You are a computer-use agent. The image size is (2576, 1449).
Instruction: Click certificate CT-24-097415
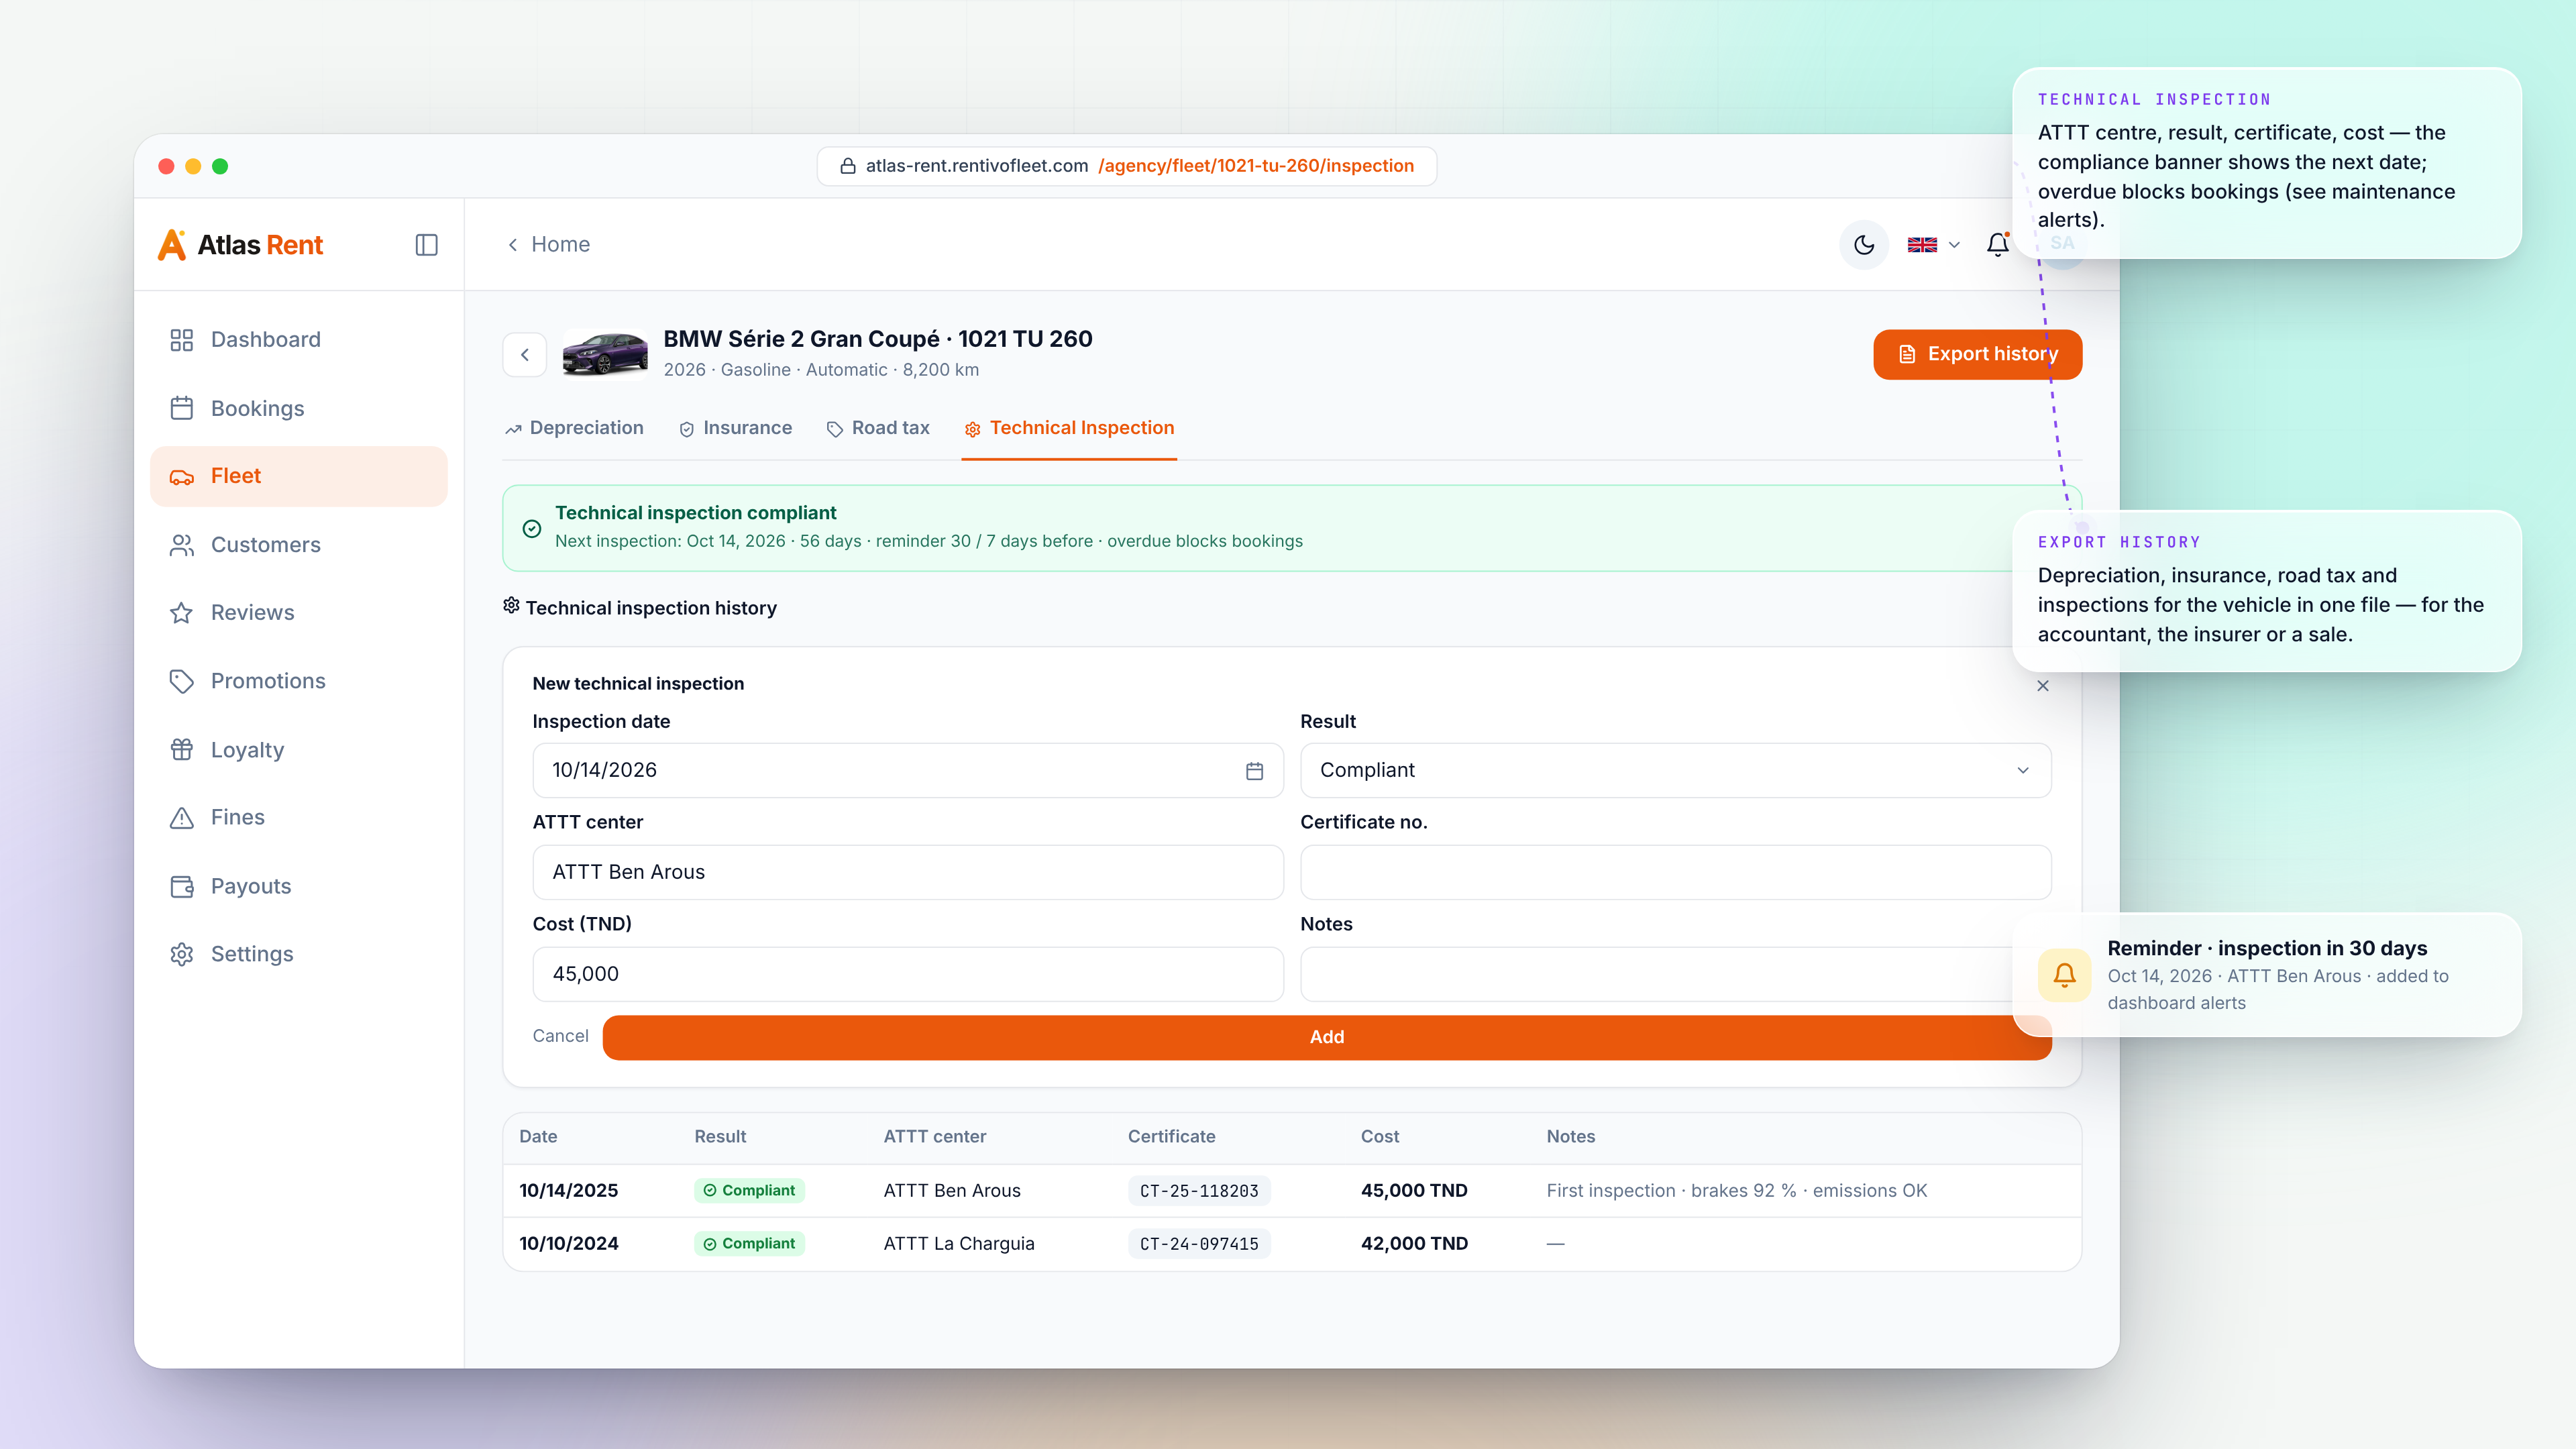1199,1244
